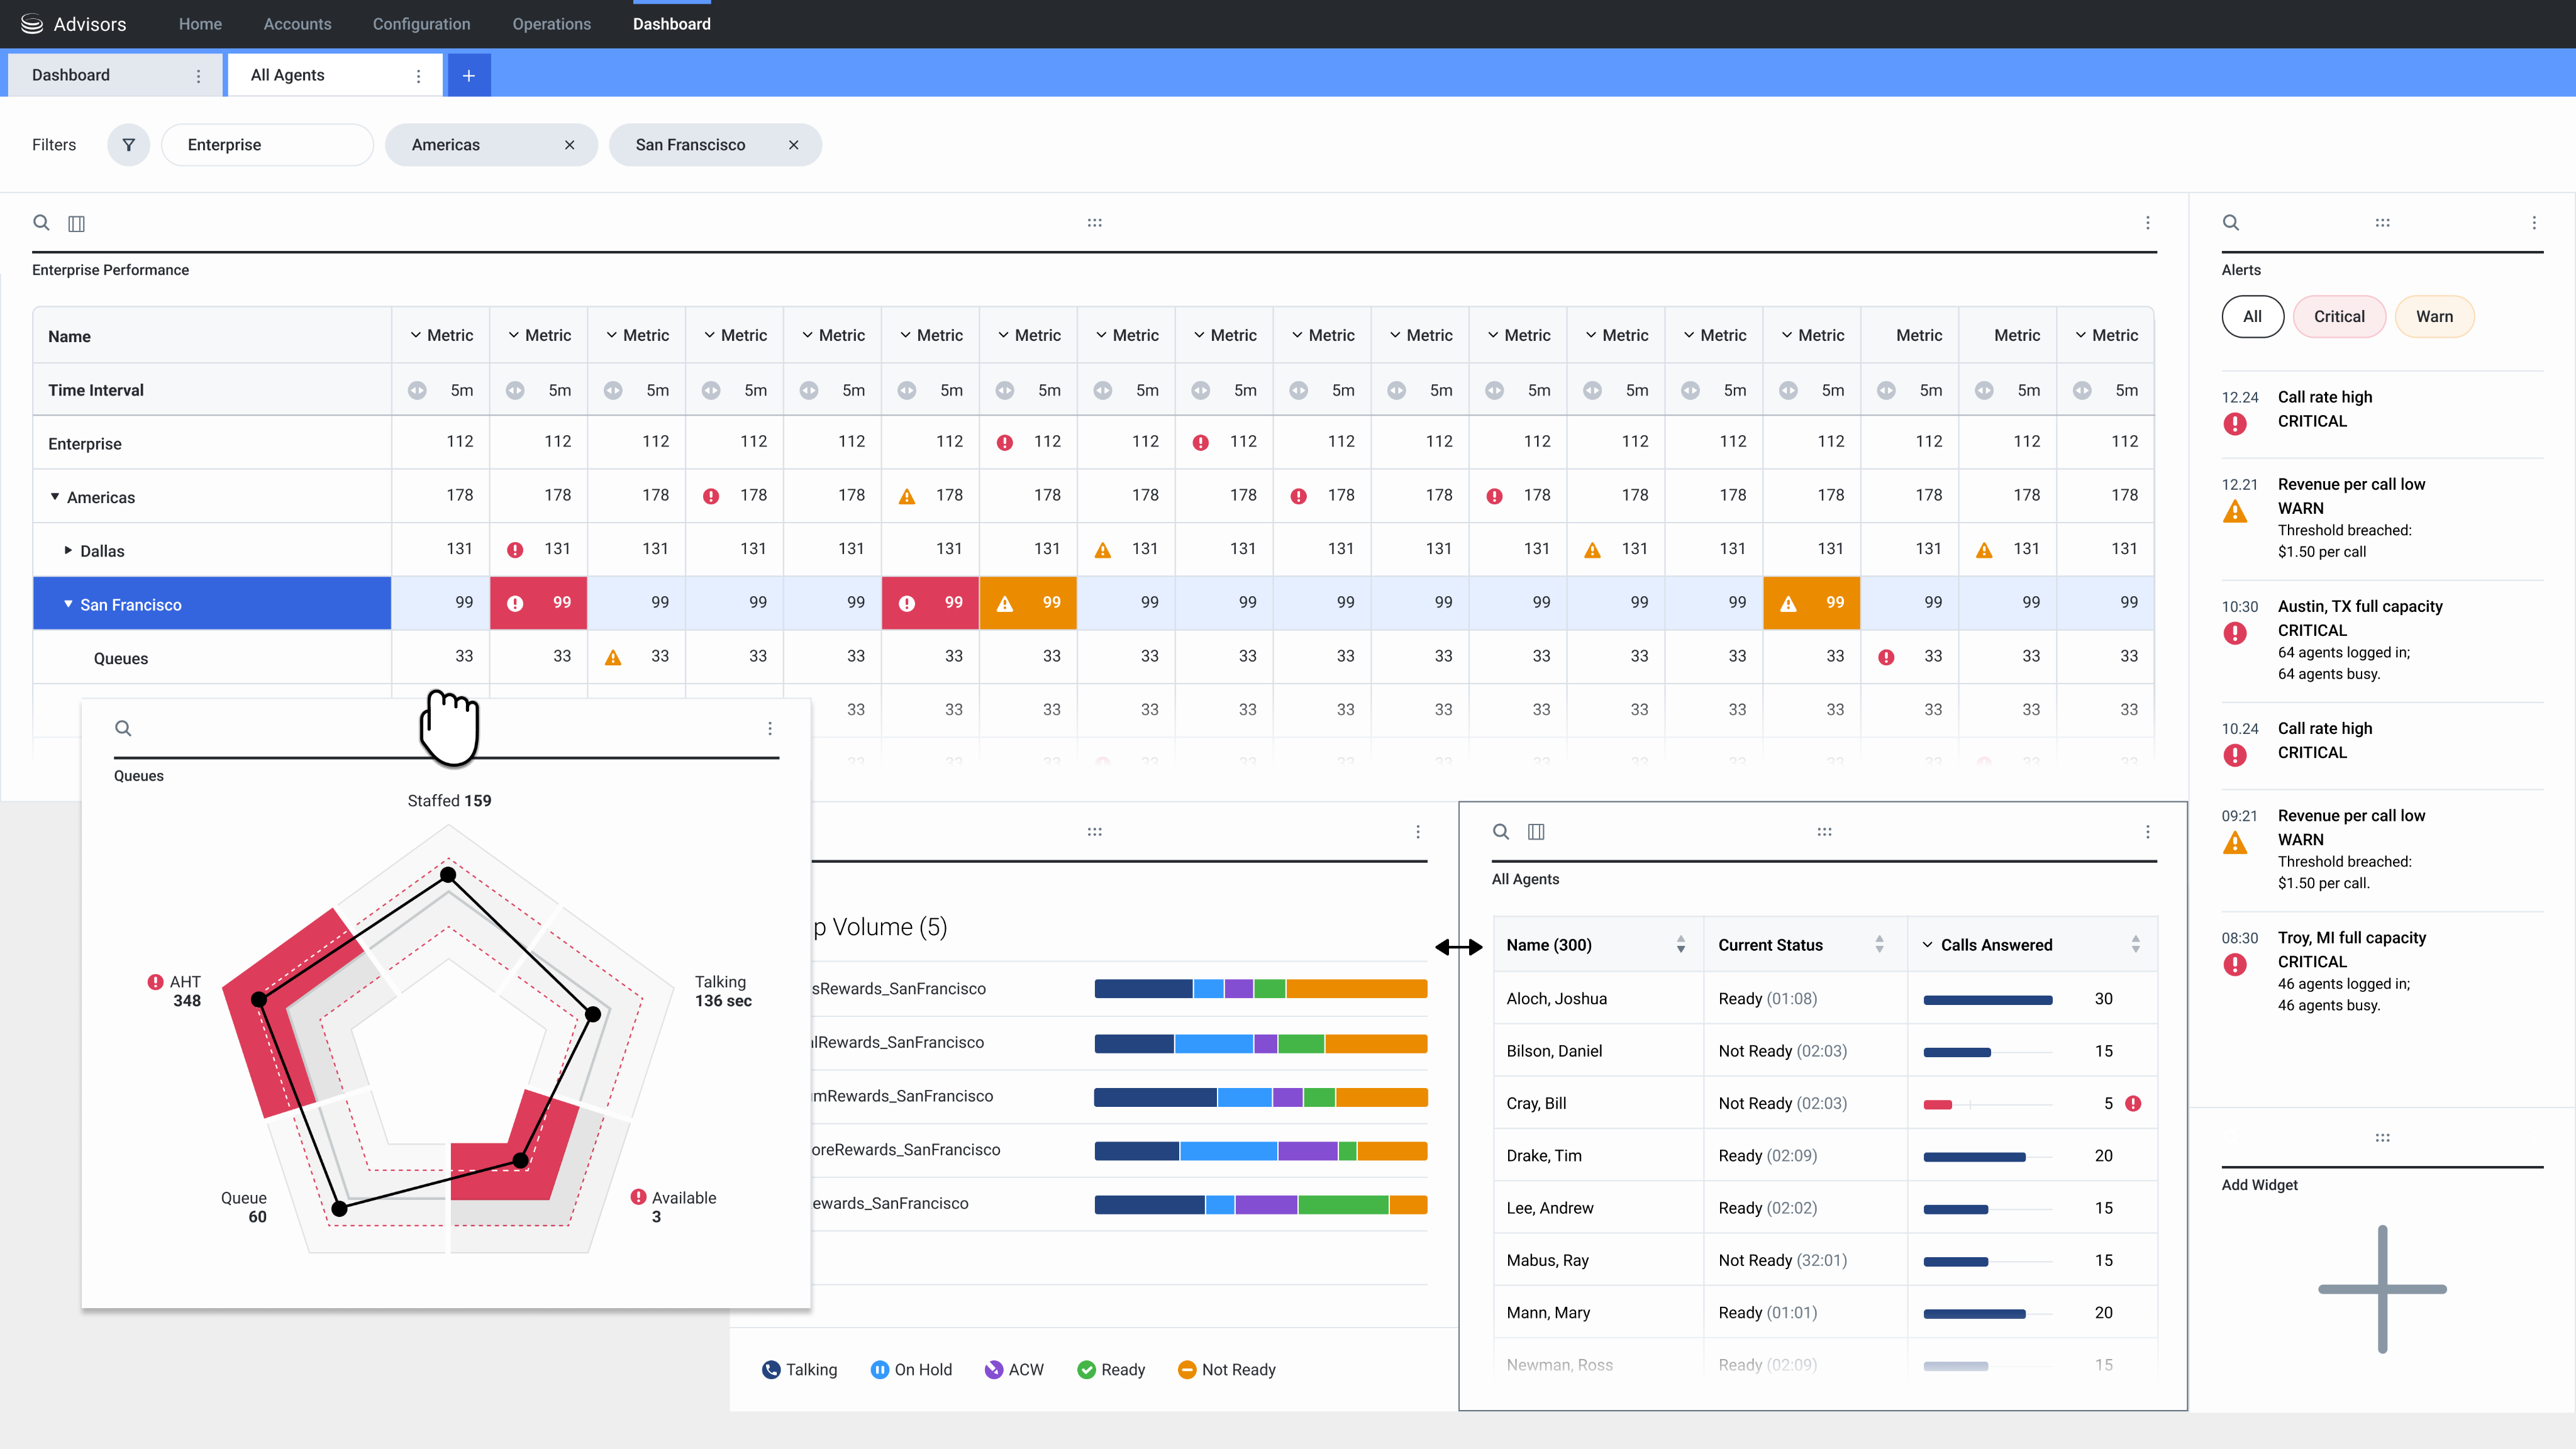Click search icon in Alerts panel
Image resolution: width=2576 pixels, height=1449 pixels.
coord(2230,223)
